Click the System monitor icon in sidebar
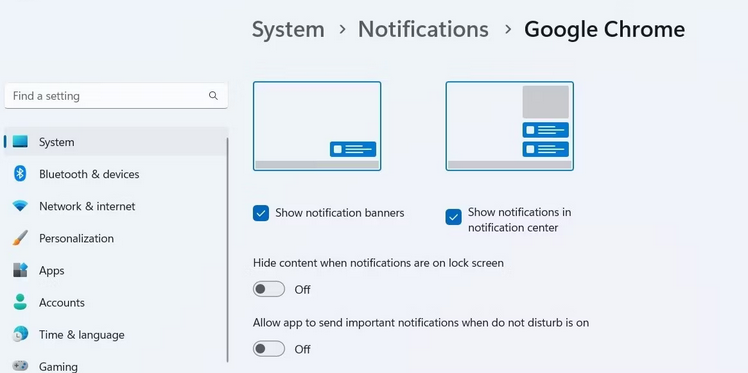This screenshot has width=748, height=373. (x=20, y=142)
